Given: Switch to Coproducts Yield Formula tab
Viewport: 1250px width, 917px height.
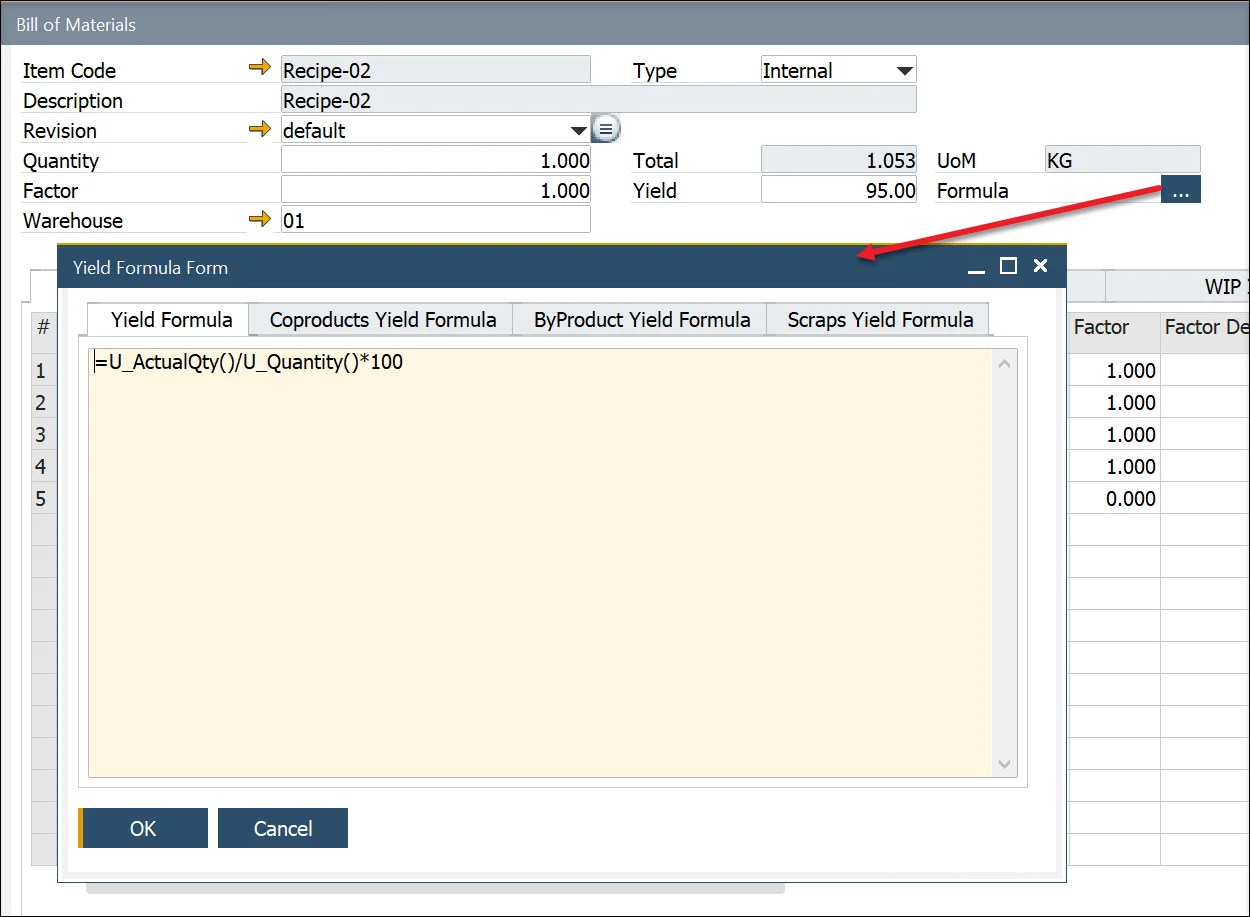Looking at the screenshot, I should (382, 320).
